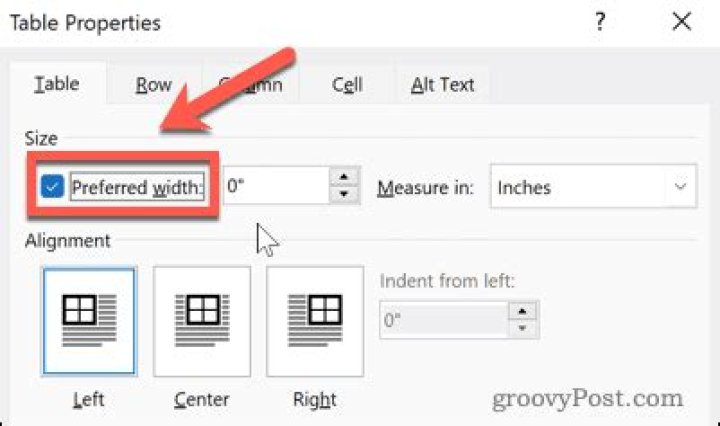Screen dimensions: 720x426
Task: Click the Preferred width label text
Action: point(138,187)
